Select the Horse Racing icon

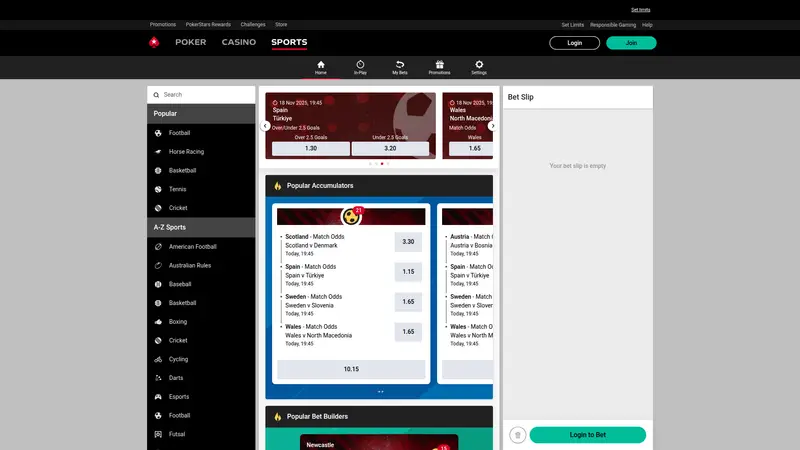(158, 152)
